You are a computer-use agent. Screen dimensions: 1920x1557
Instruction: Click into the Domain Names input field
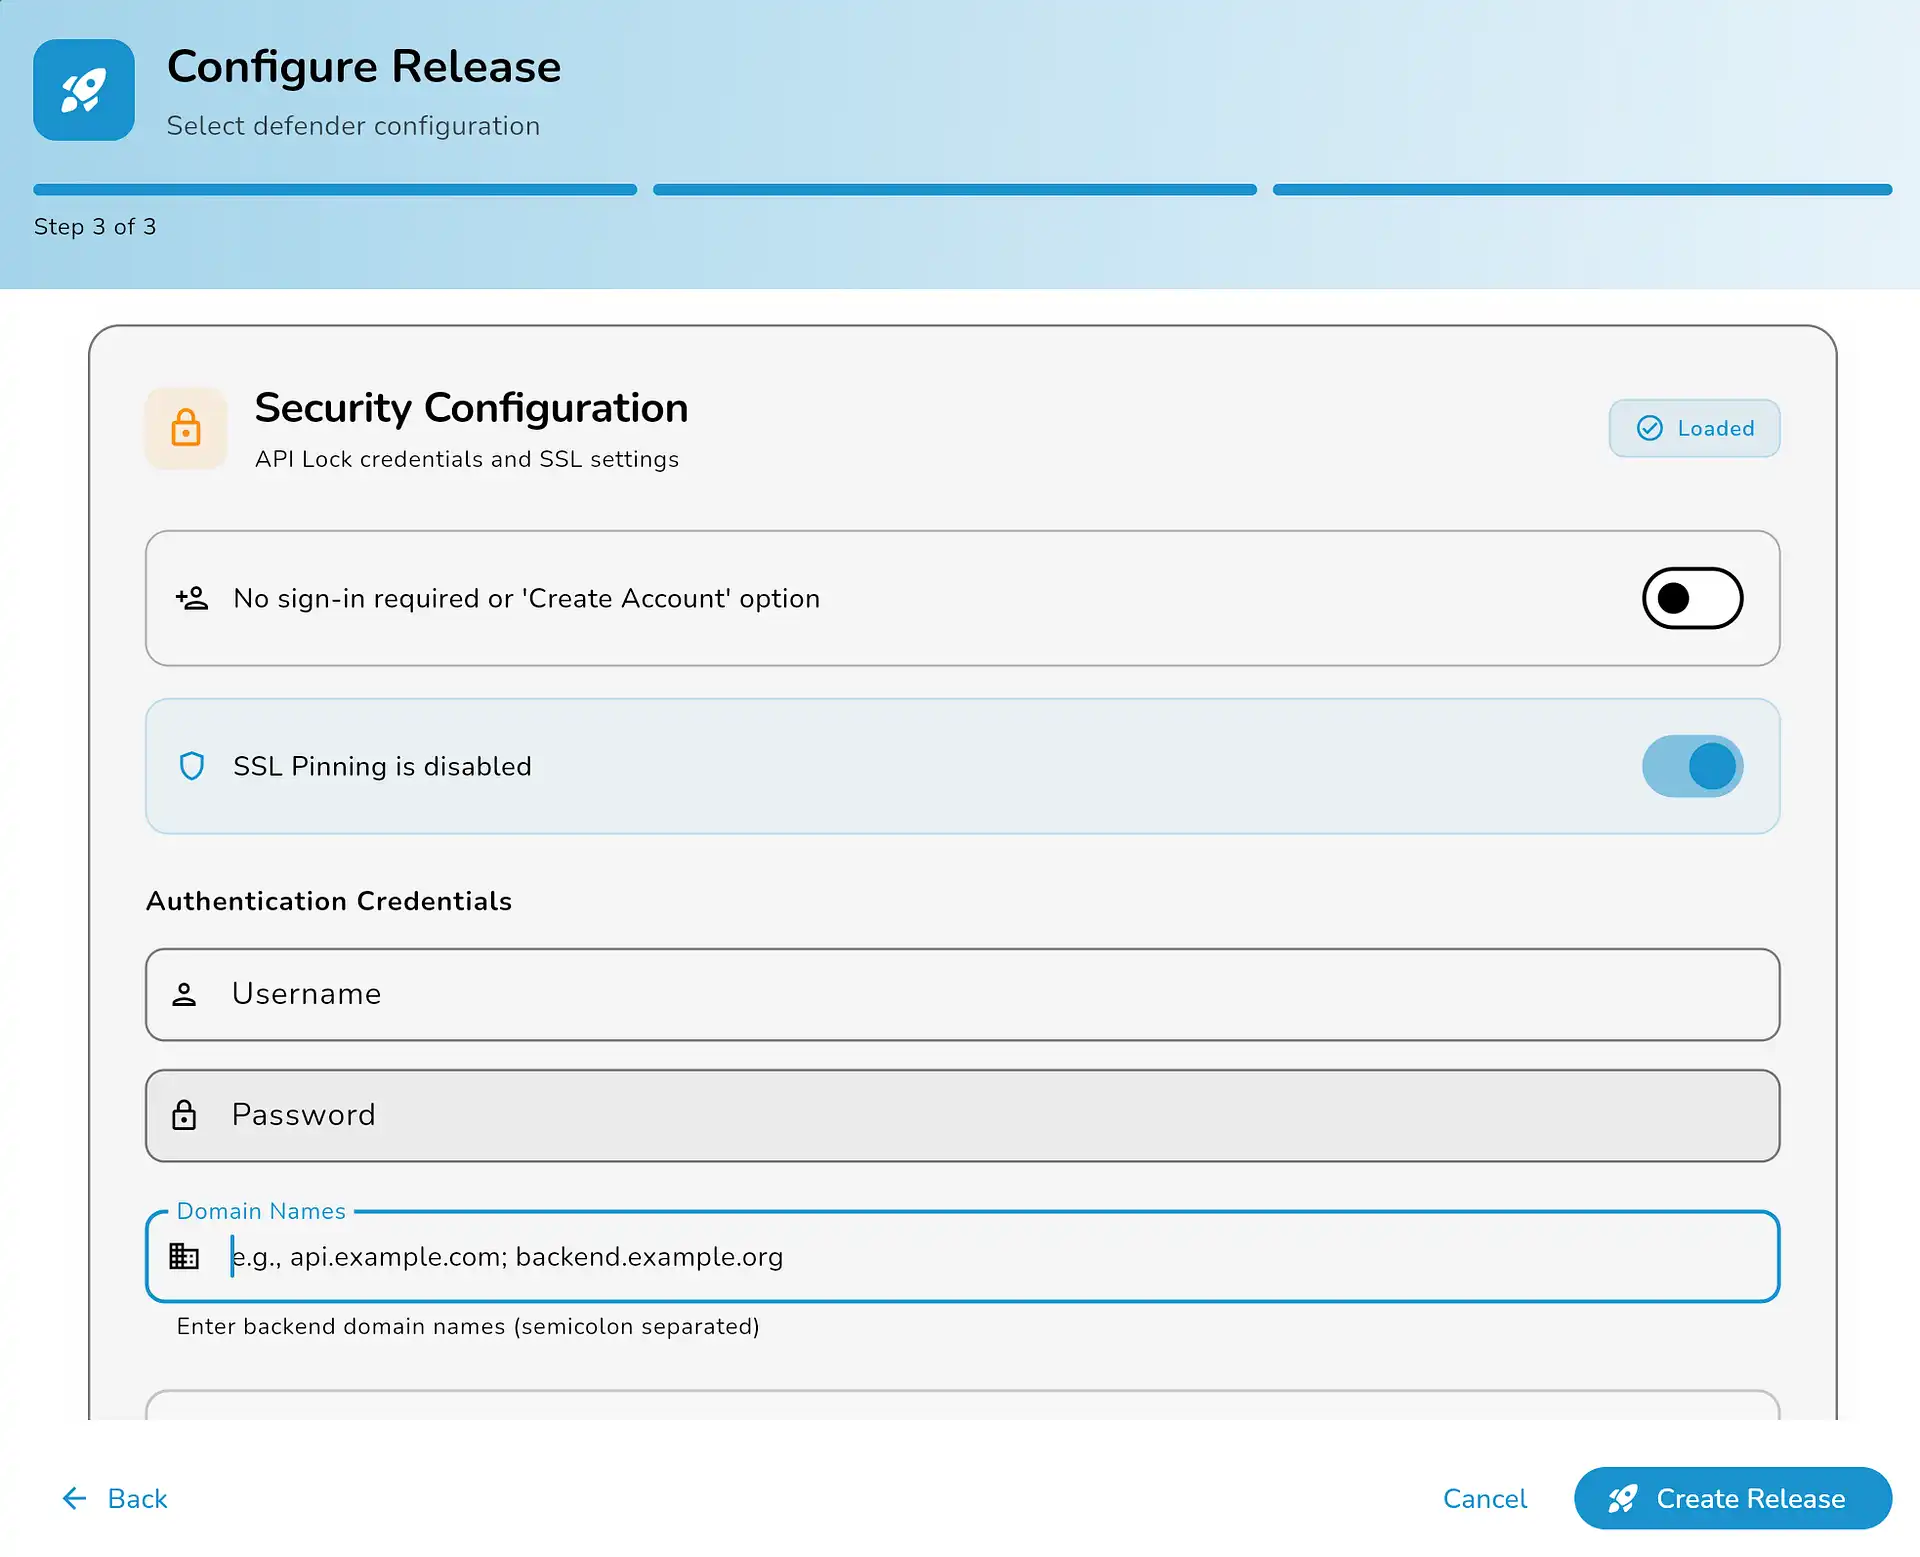[962, 1256]
